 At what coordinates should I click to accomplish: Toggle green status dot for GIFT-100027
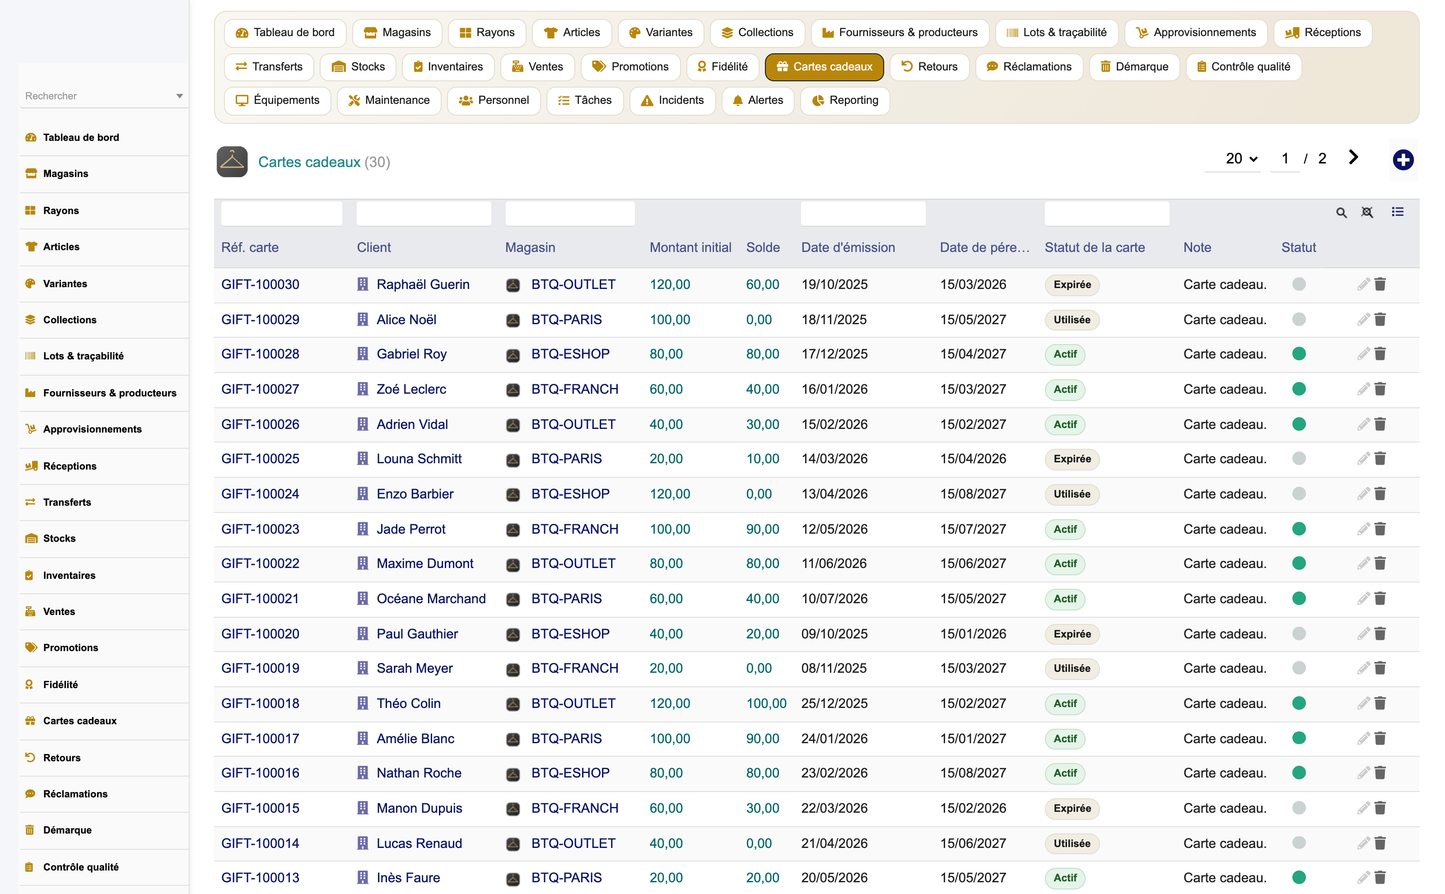click(x=1299, y=389)
